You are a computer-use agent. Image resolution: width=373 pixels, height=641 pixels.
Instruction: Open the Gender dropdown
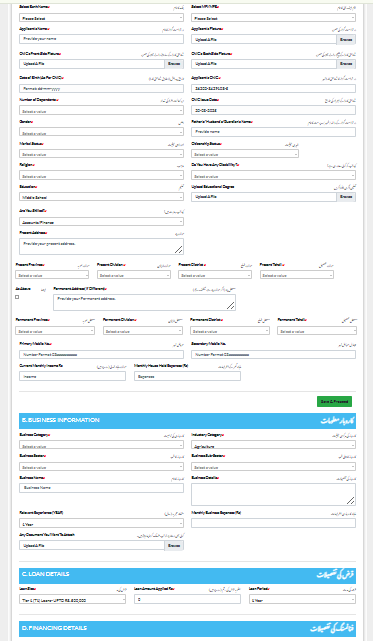pos(101,132)
